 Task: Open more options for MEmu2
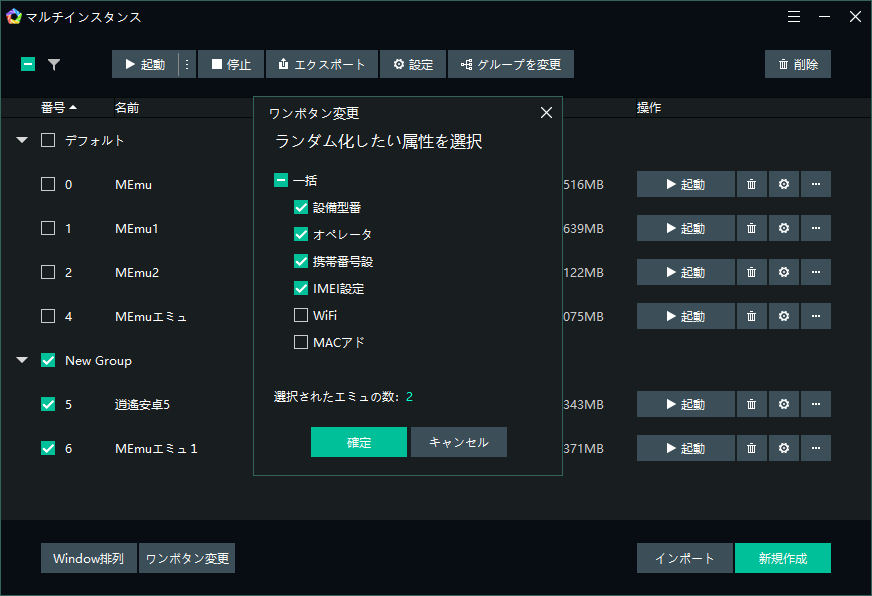point(816,272)
